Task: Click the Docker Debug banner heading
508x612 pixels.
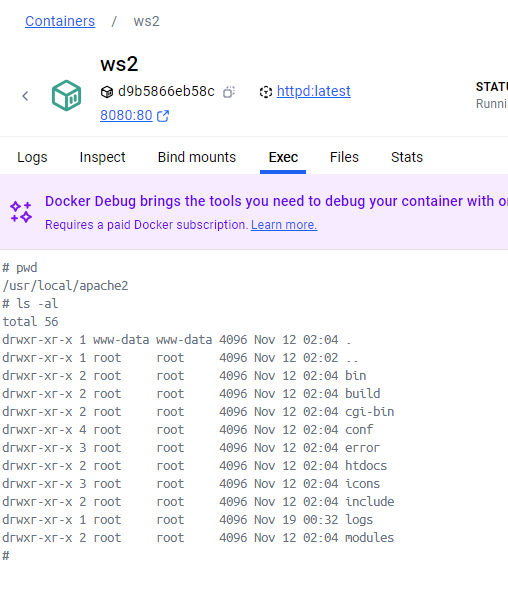Action: click(276, 201)
